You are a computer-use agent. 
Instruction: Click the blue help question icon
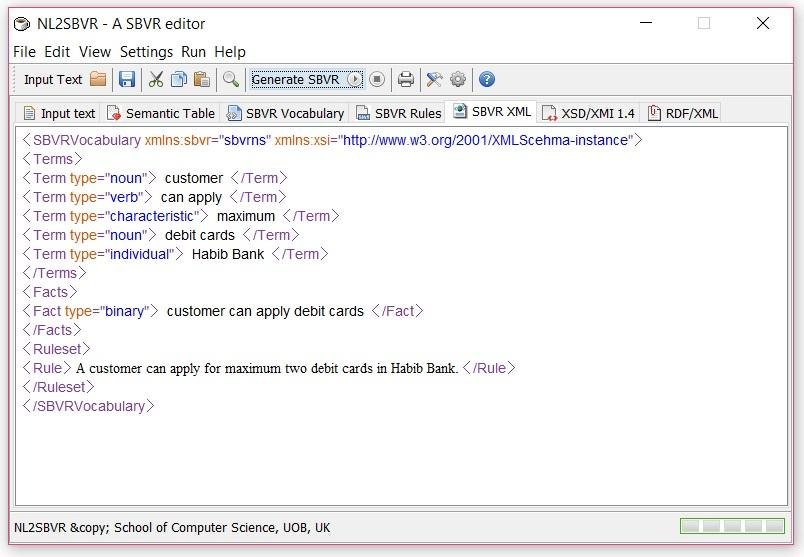[x=487, y=79]
